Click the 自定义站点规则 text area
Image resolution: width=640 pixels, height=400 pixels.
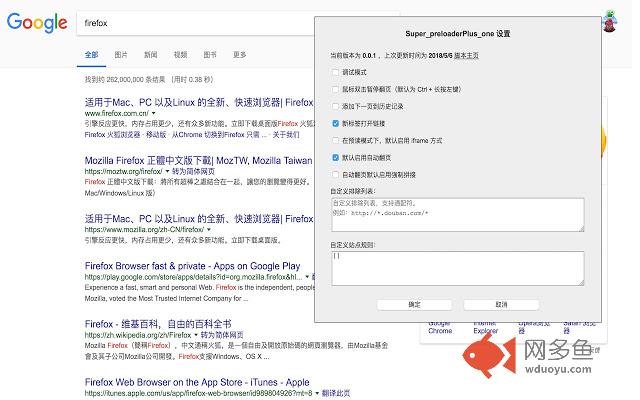coord(458,268)
